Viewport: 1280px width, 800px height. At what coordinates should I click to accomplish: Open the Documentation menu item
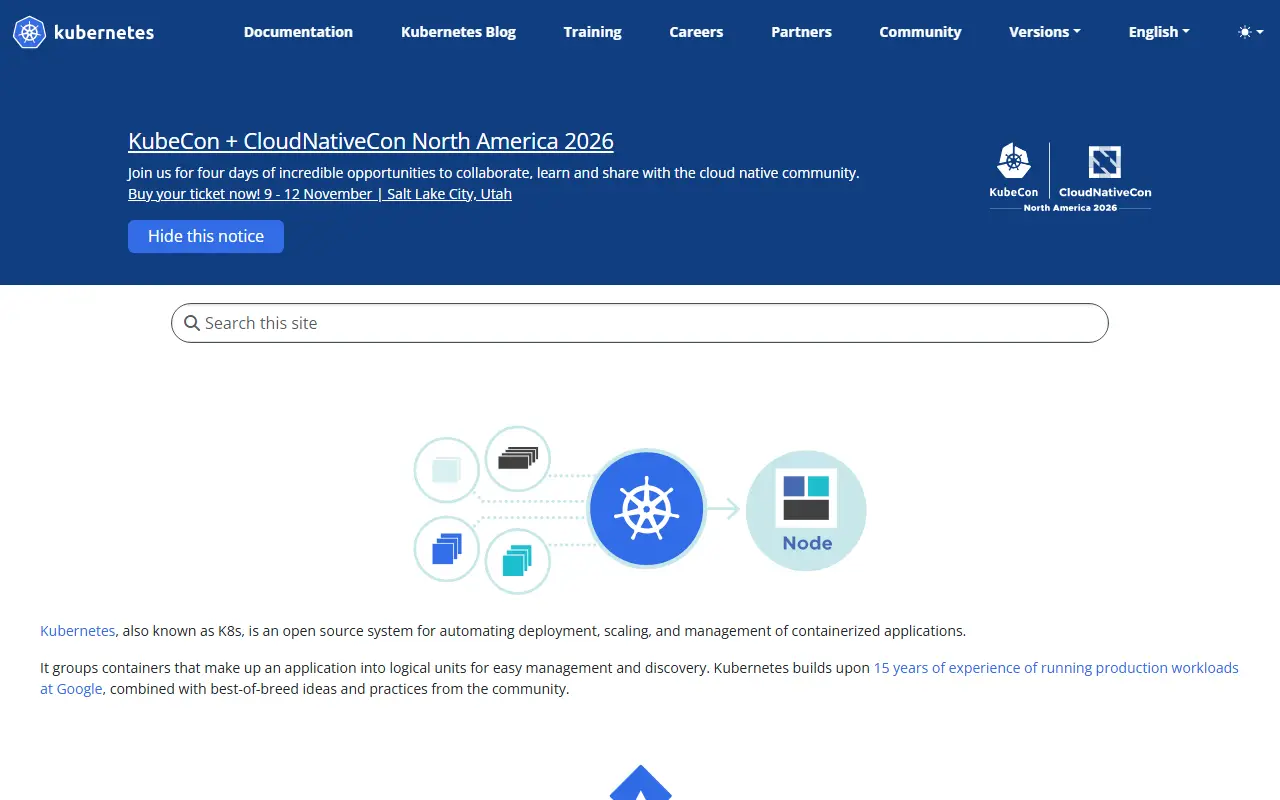[x=298, y=32]
